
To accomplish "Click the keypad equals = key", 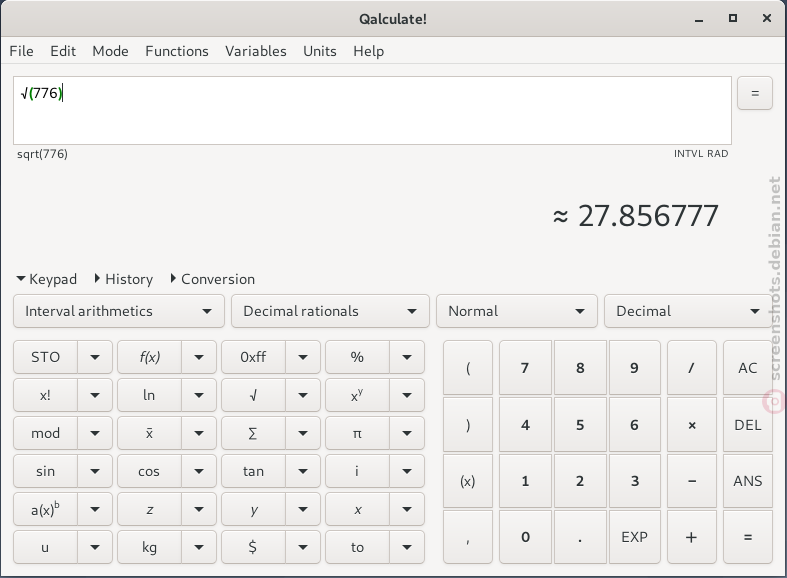I will click(x=747, y=537).
